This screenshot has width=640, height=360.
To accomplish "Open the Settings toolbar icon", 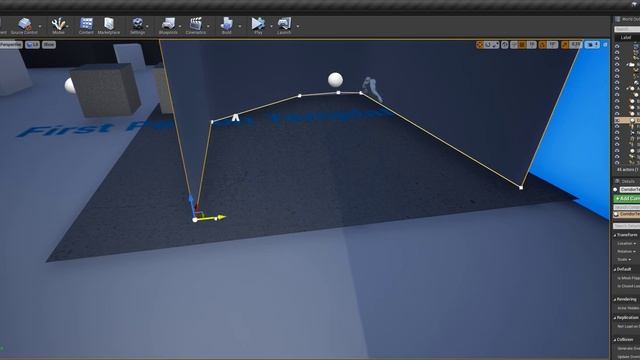I will point(138,26).
